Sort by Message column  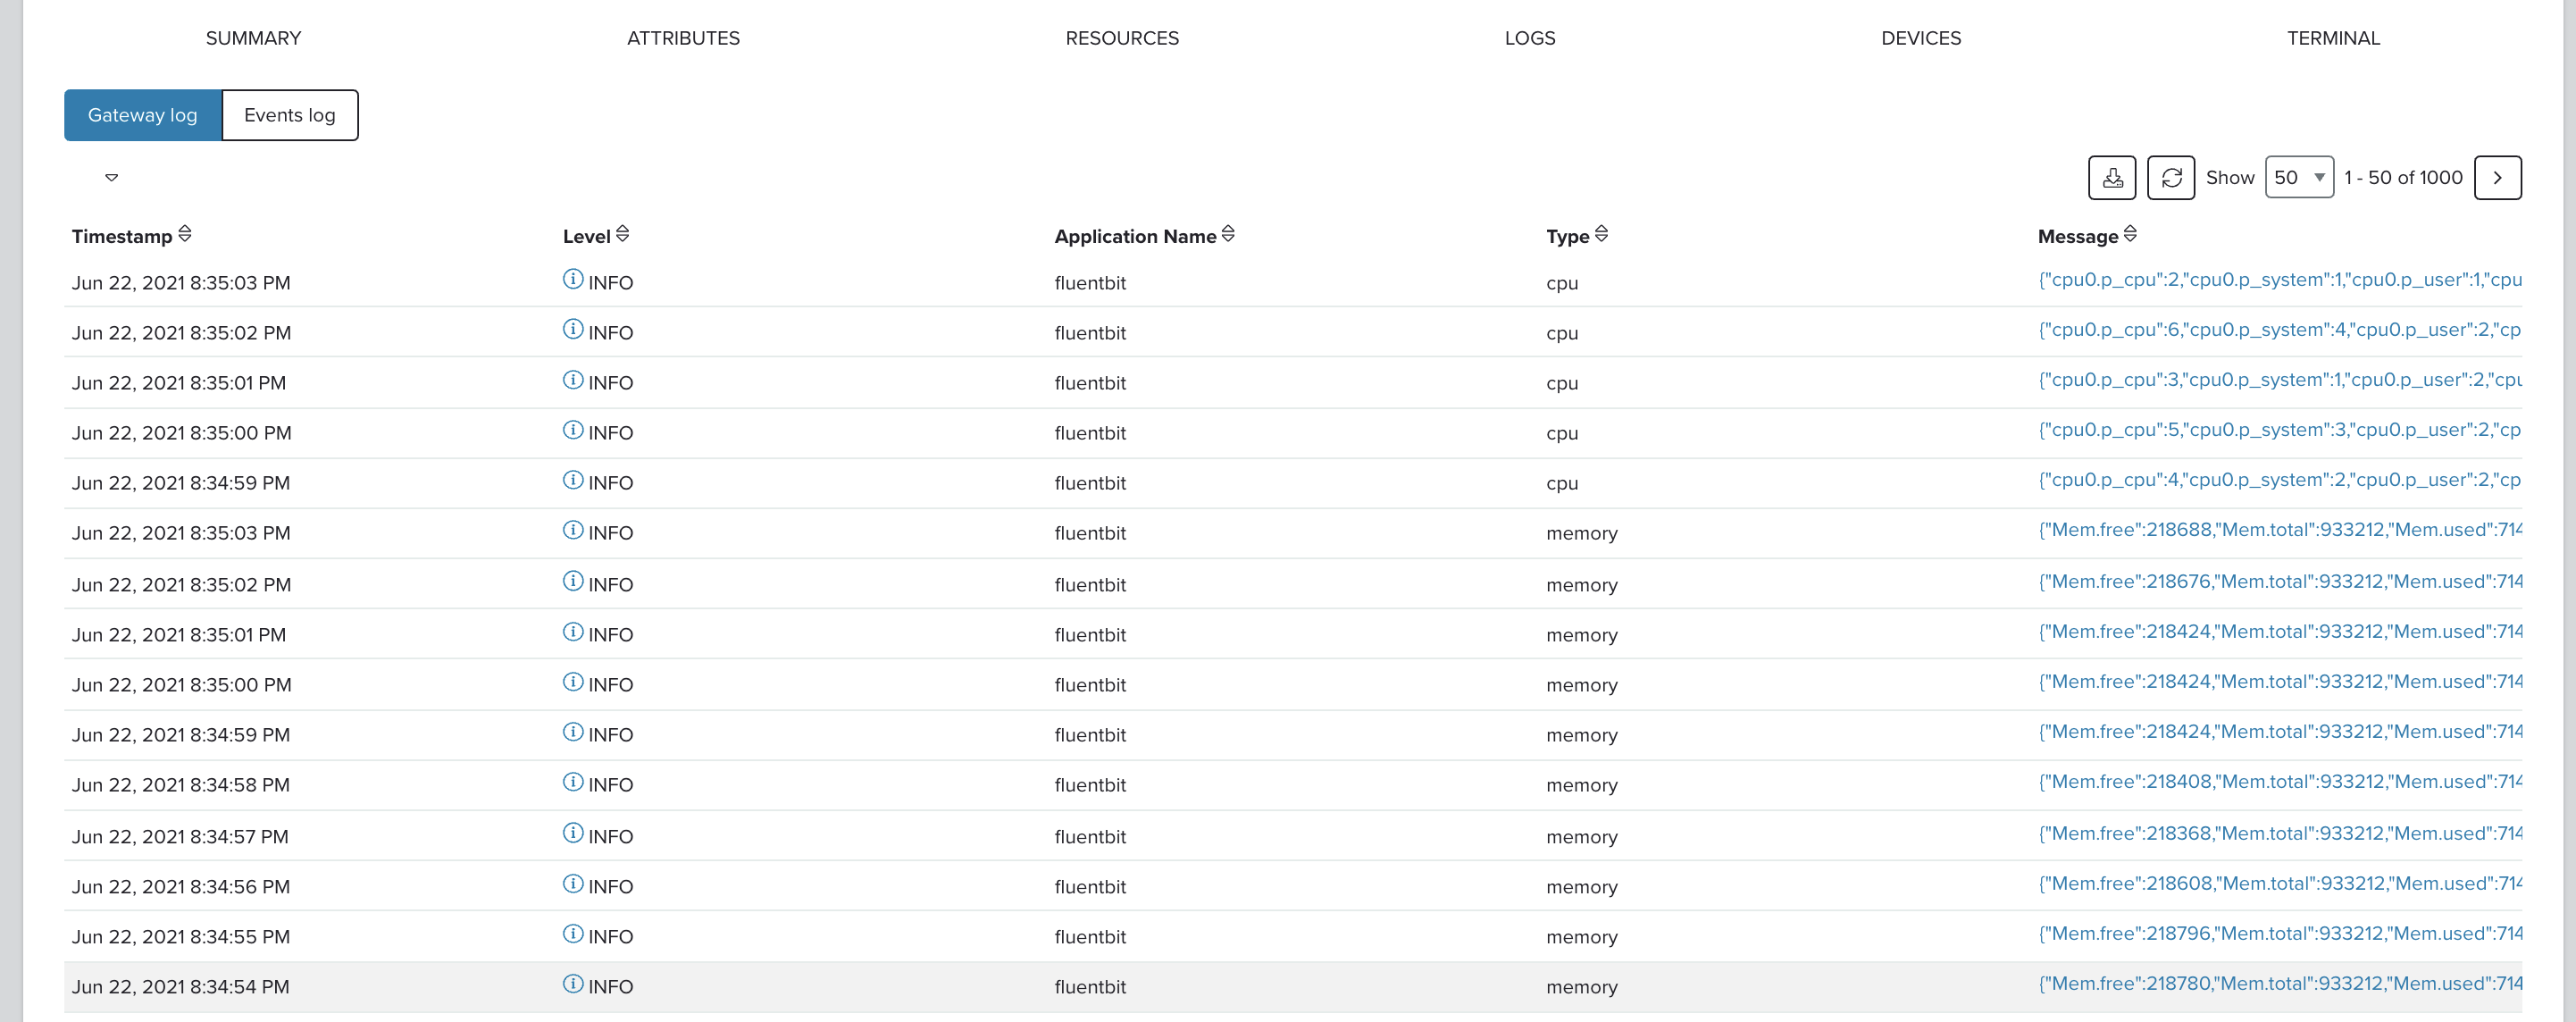pos(2130,234)
